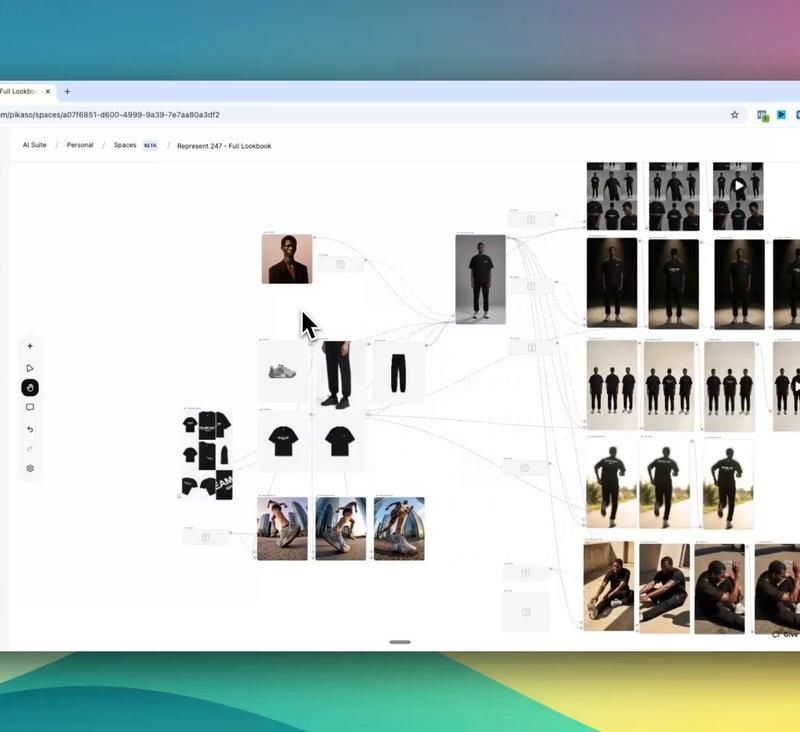Go to the AI Suite breadcrumb
Image resolution: width=800 pixels, height=732 pixels.
[x=35, y=145]
